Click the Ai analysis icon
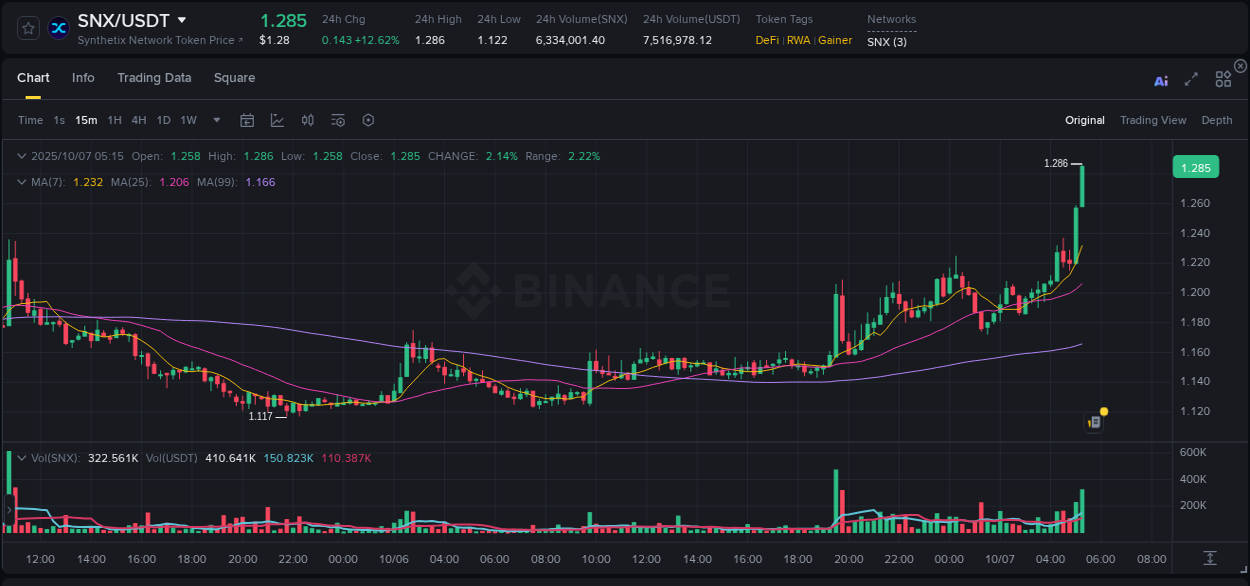This screenshot has width=1250, height=586. (1160, 80)
